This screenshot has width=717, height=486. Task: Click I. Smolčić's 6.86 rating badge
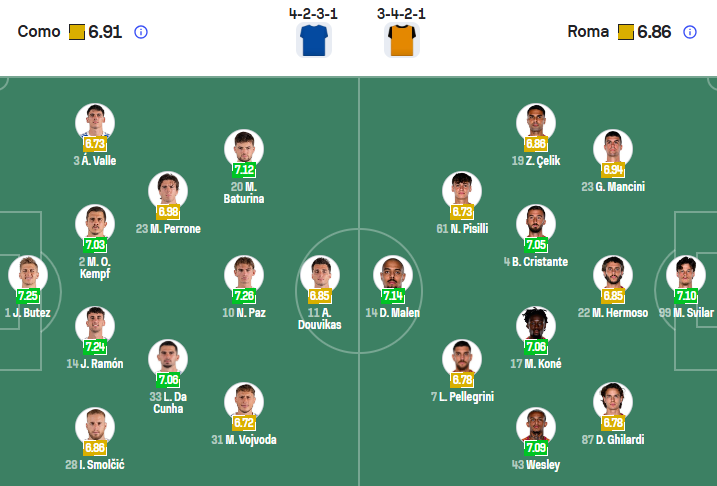(x=95, y=447)
